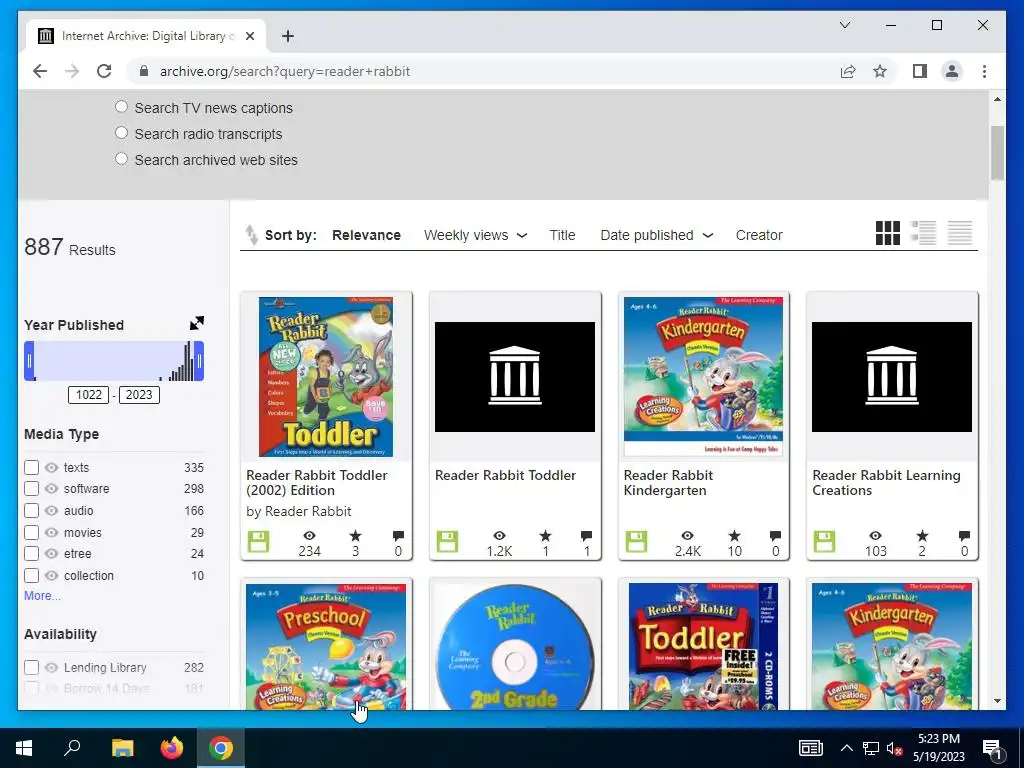Toggle the sort direction arrows
This screenshot has height=768, width=1024.
[x=251, y=235]
